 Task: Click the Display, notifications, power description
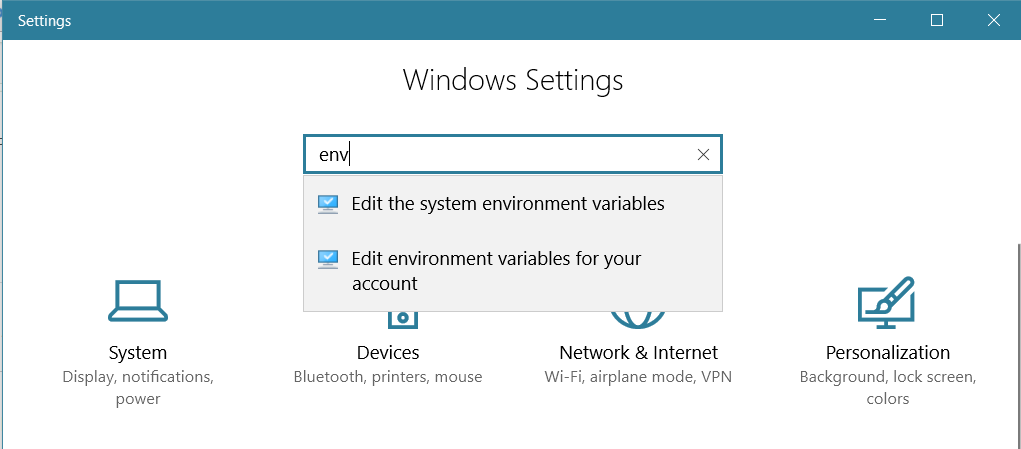(x=138, y=388)
